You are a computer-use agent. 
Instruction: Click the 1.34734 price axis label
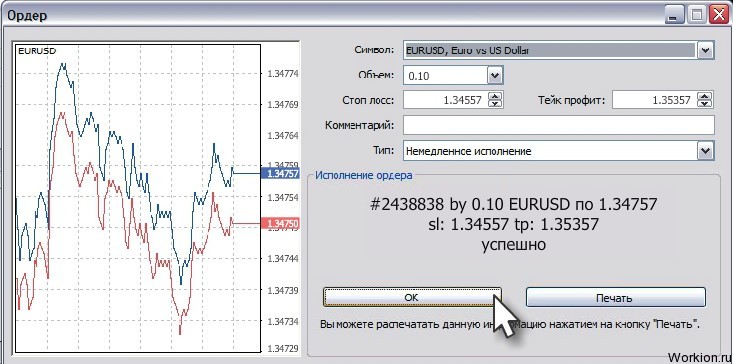(282, 321)
